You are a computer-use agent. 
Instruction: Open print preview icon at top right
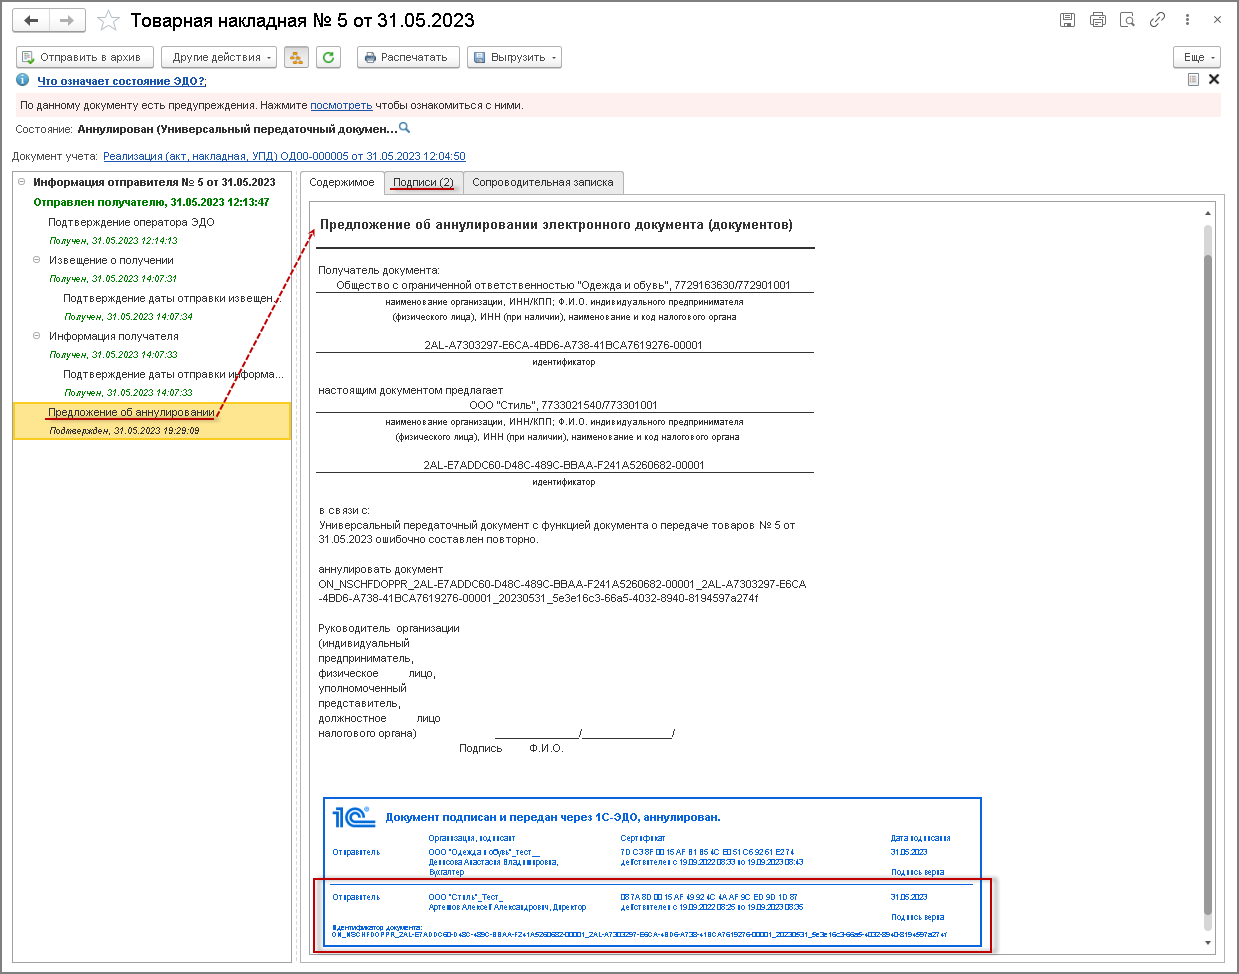(1127, 20)
